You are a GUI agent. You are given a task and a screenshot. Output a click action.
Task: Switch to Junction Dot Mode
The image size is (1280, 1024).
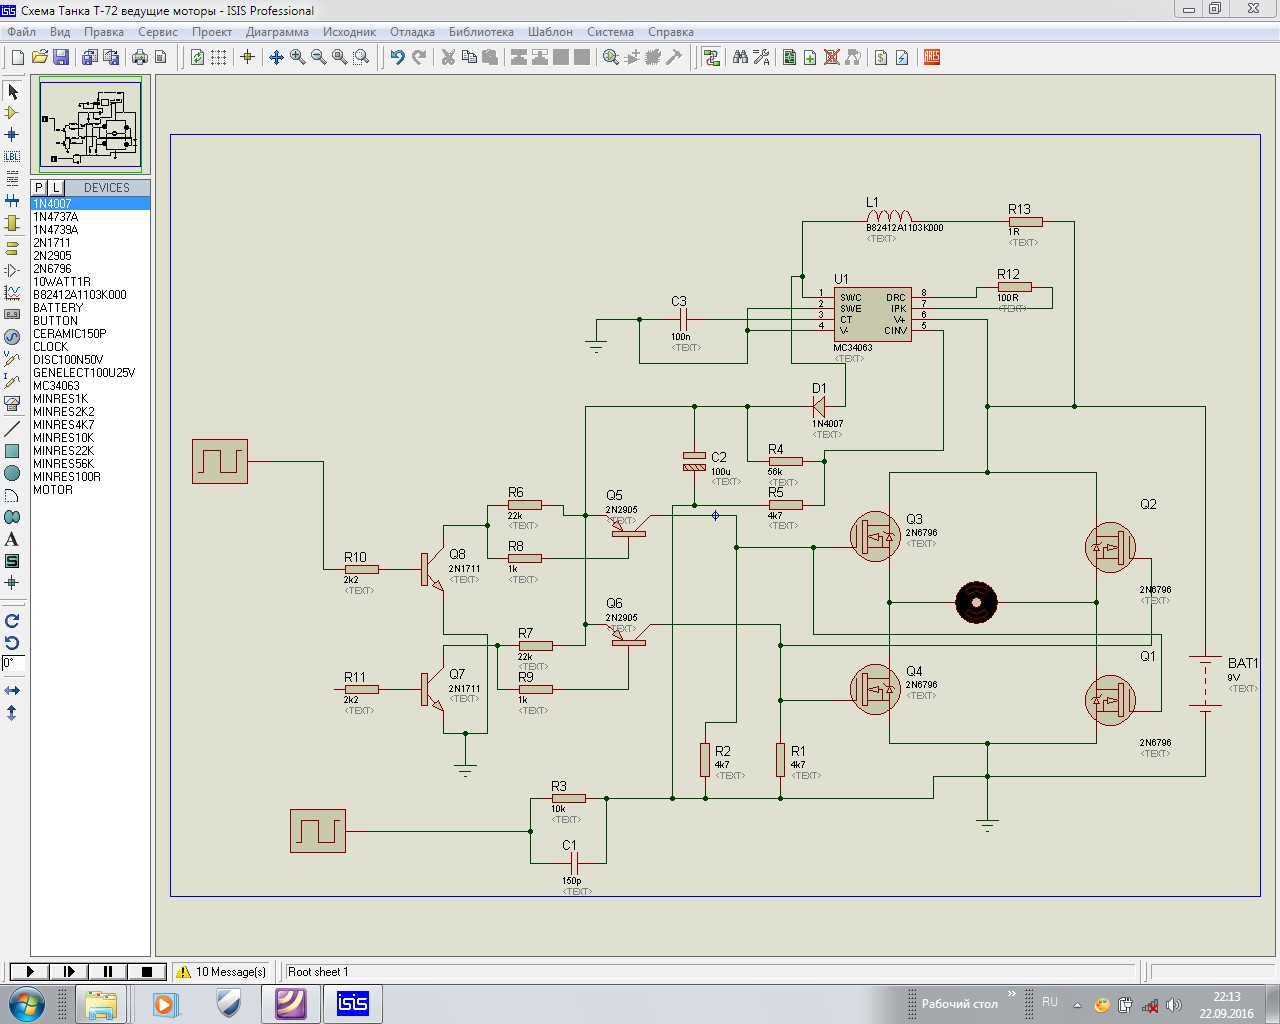(12, 134)
